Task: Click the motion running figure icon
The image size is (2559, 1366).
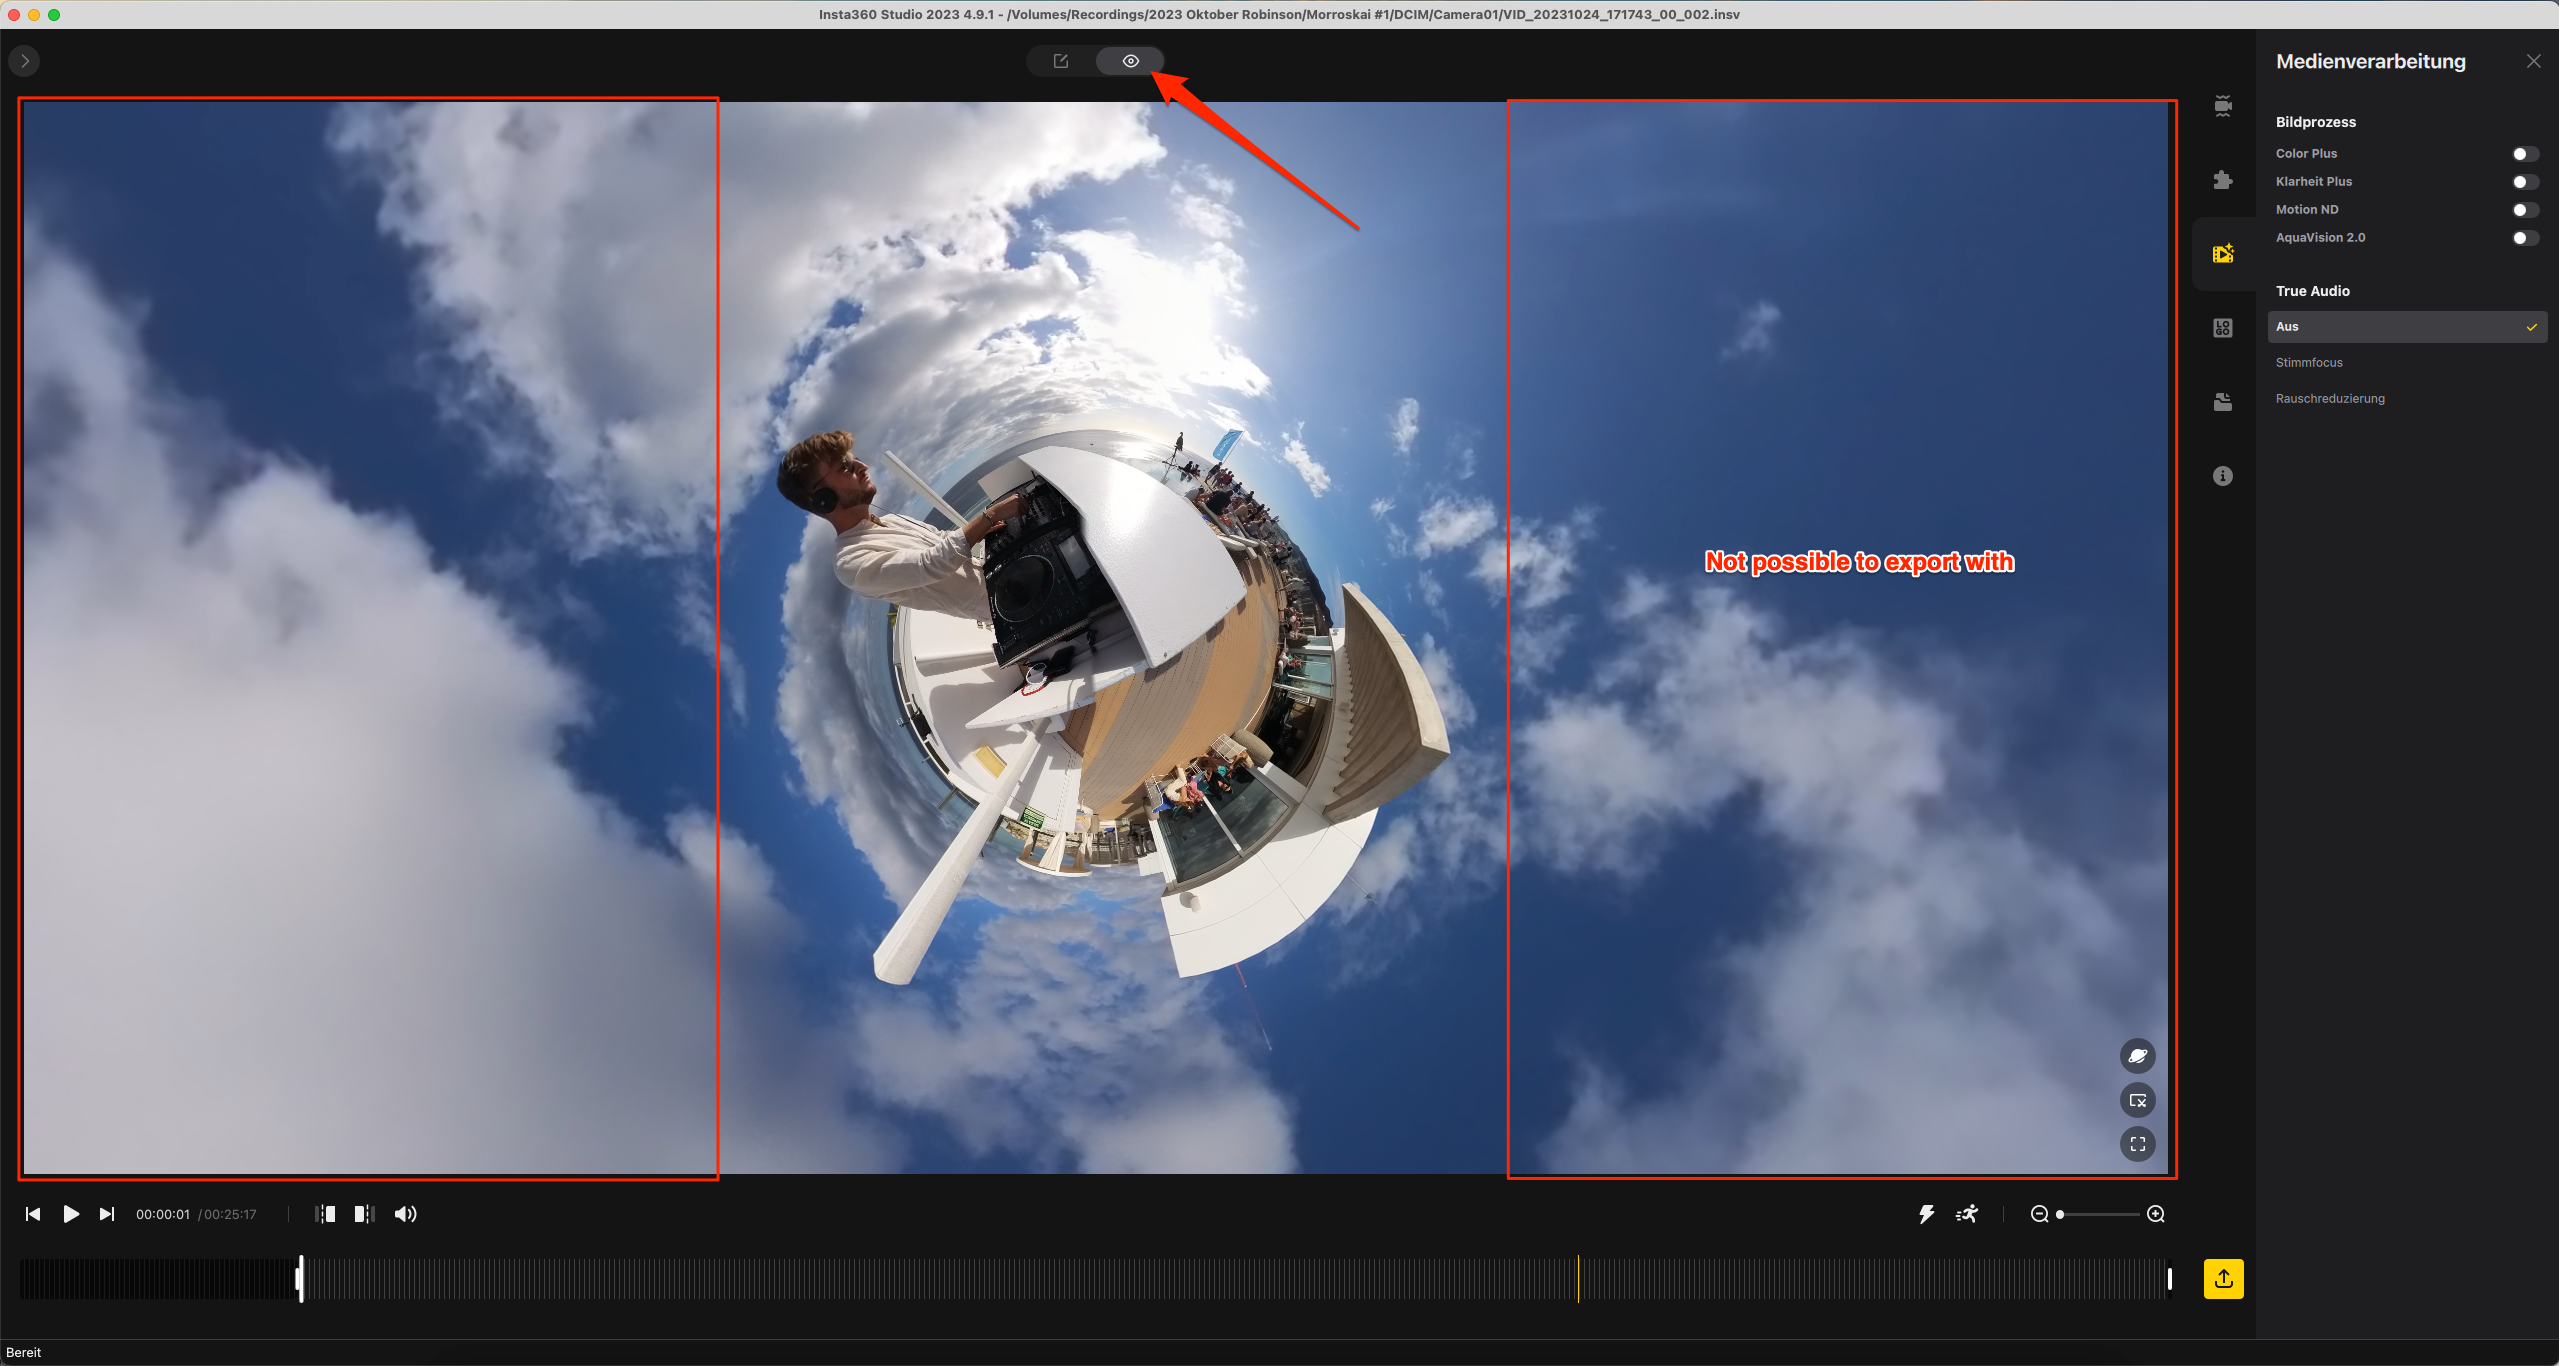Action: 1967,1214
